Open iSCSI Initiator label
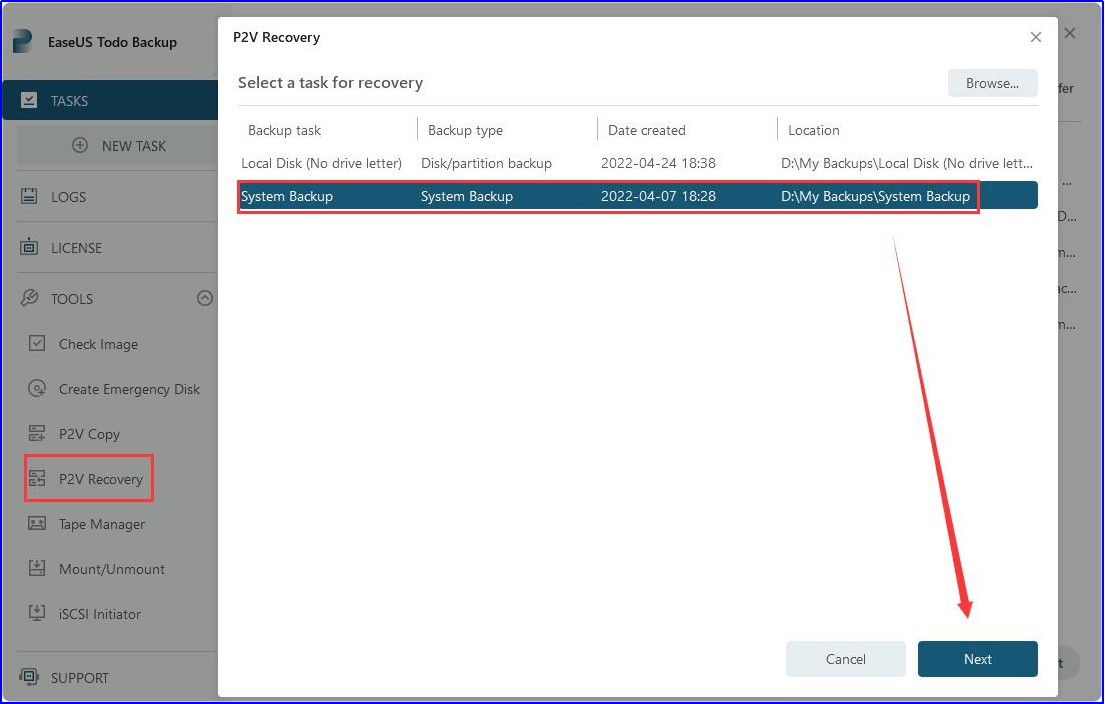The image size is (1105, 704). coord(100,615)
